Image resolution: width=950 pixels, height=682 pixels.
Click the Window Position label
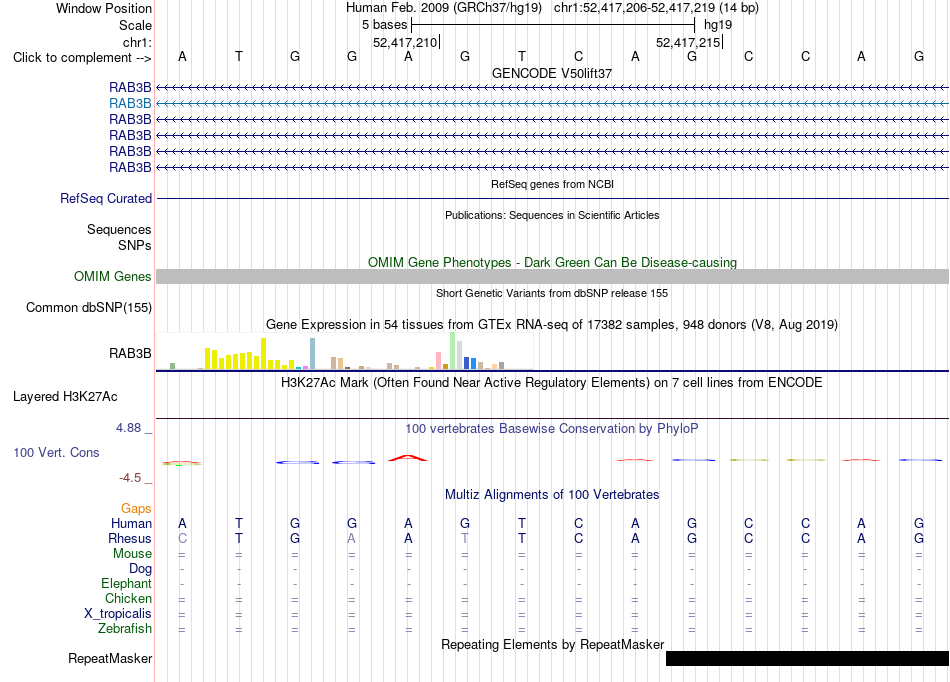pos(104,8)
